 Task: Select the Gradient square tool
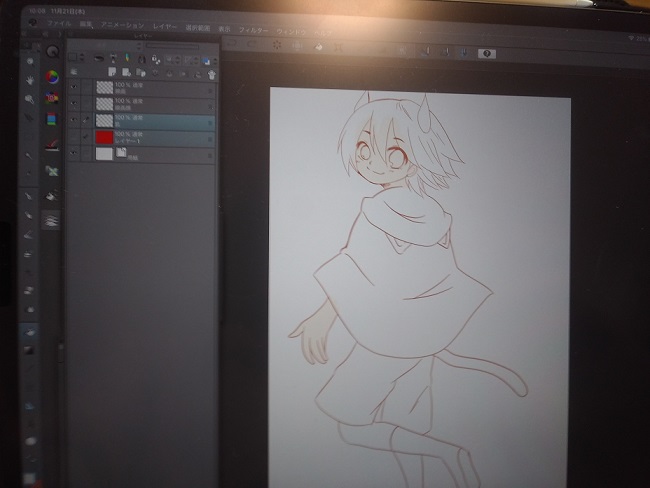tap(29, 351)
